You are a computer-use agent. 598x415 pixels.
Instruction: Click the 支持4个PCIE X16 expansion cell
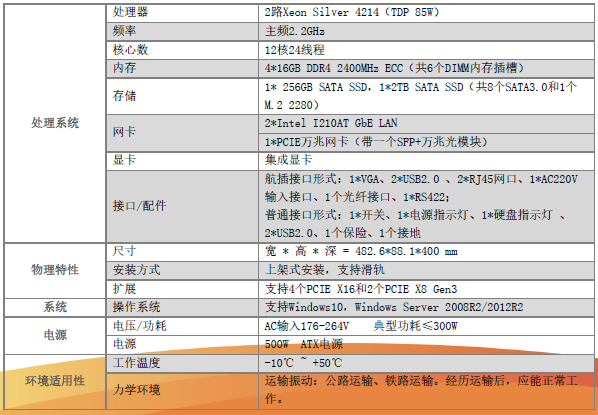tap(426, 289)
